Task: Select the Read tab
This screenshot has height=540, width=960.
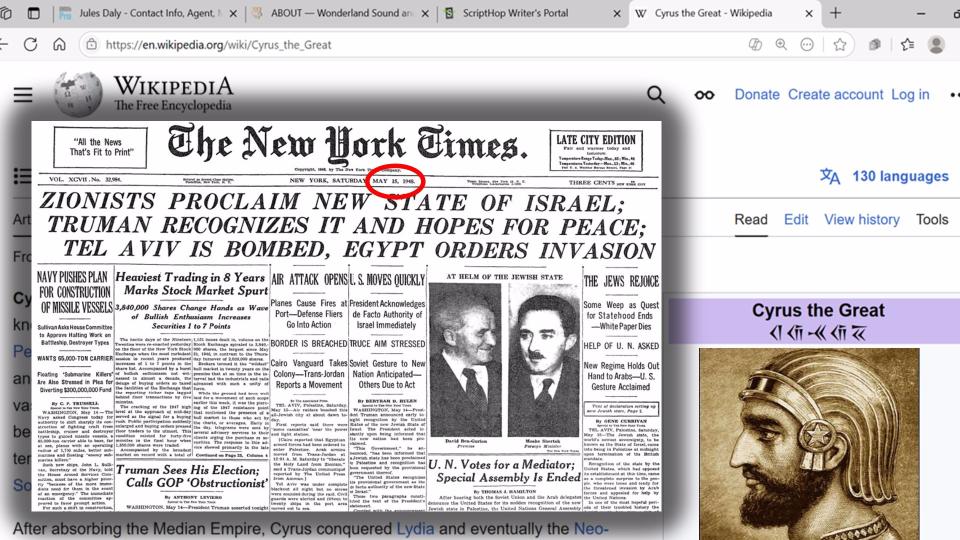Action: point(751,219)
